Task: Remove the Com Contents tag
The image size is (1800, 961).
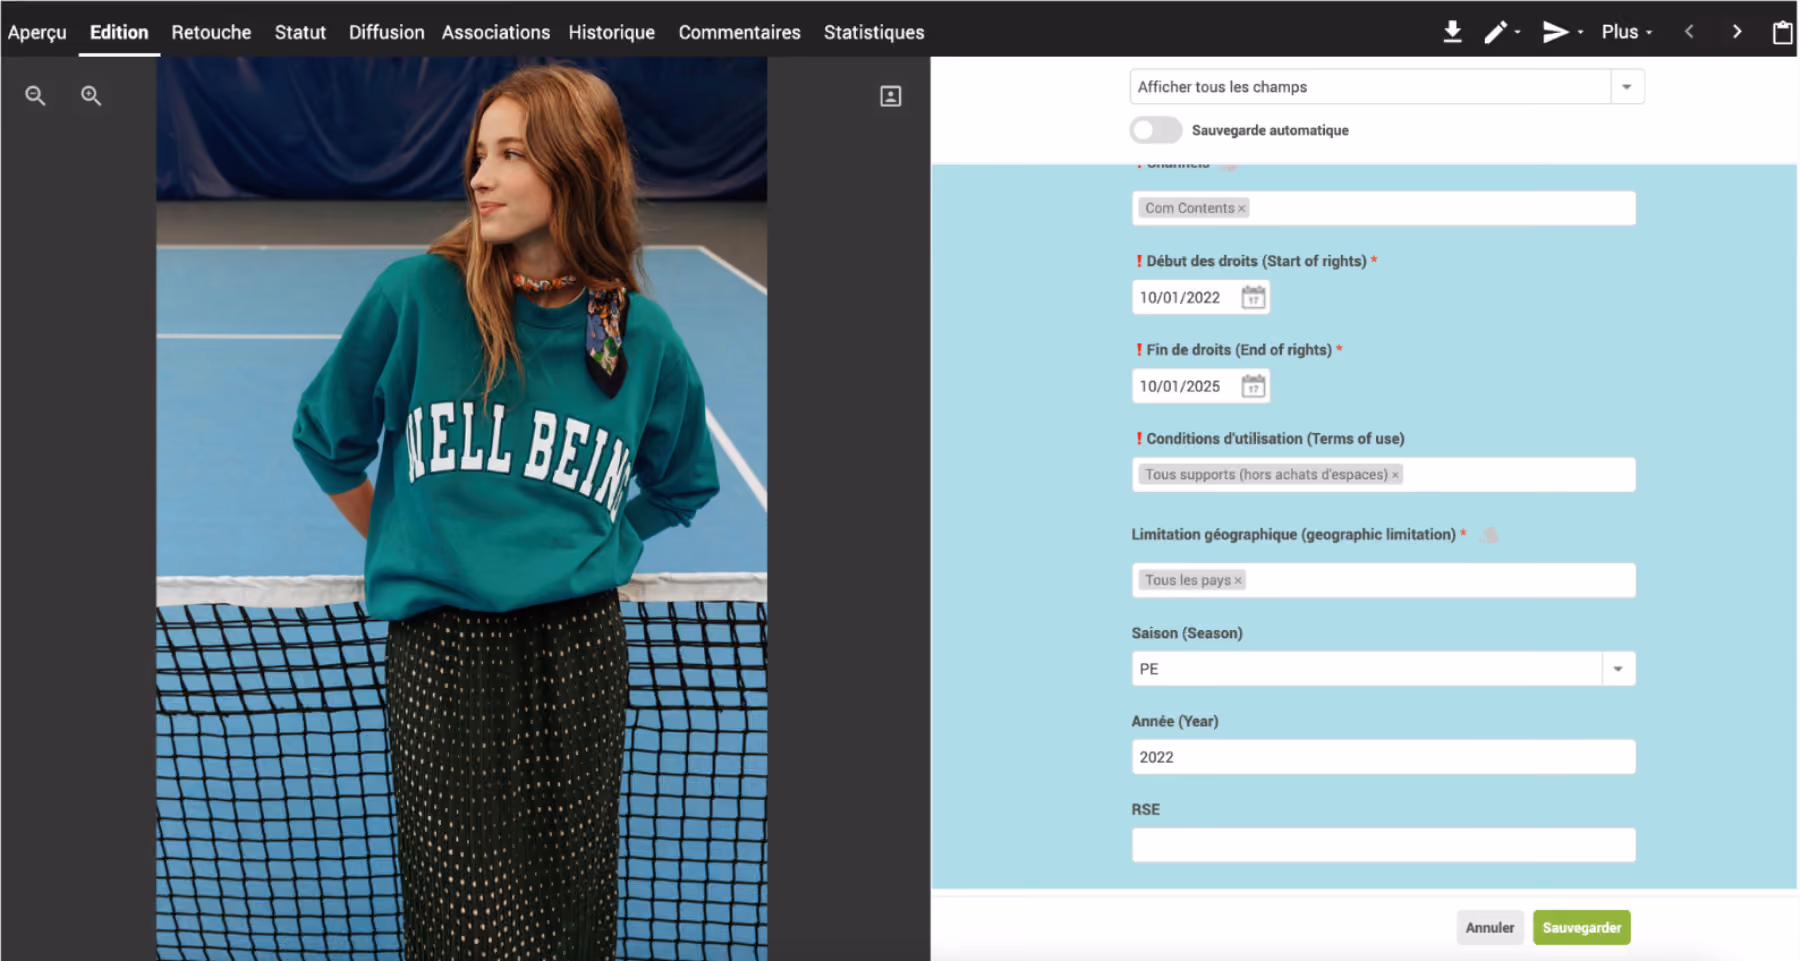Action: tap(1242, 208)
